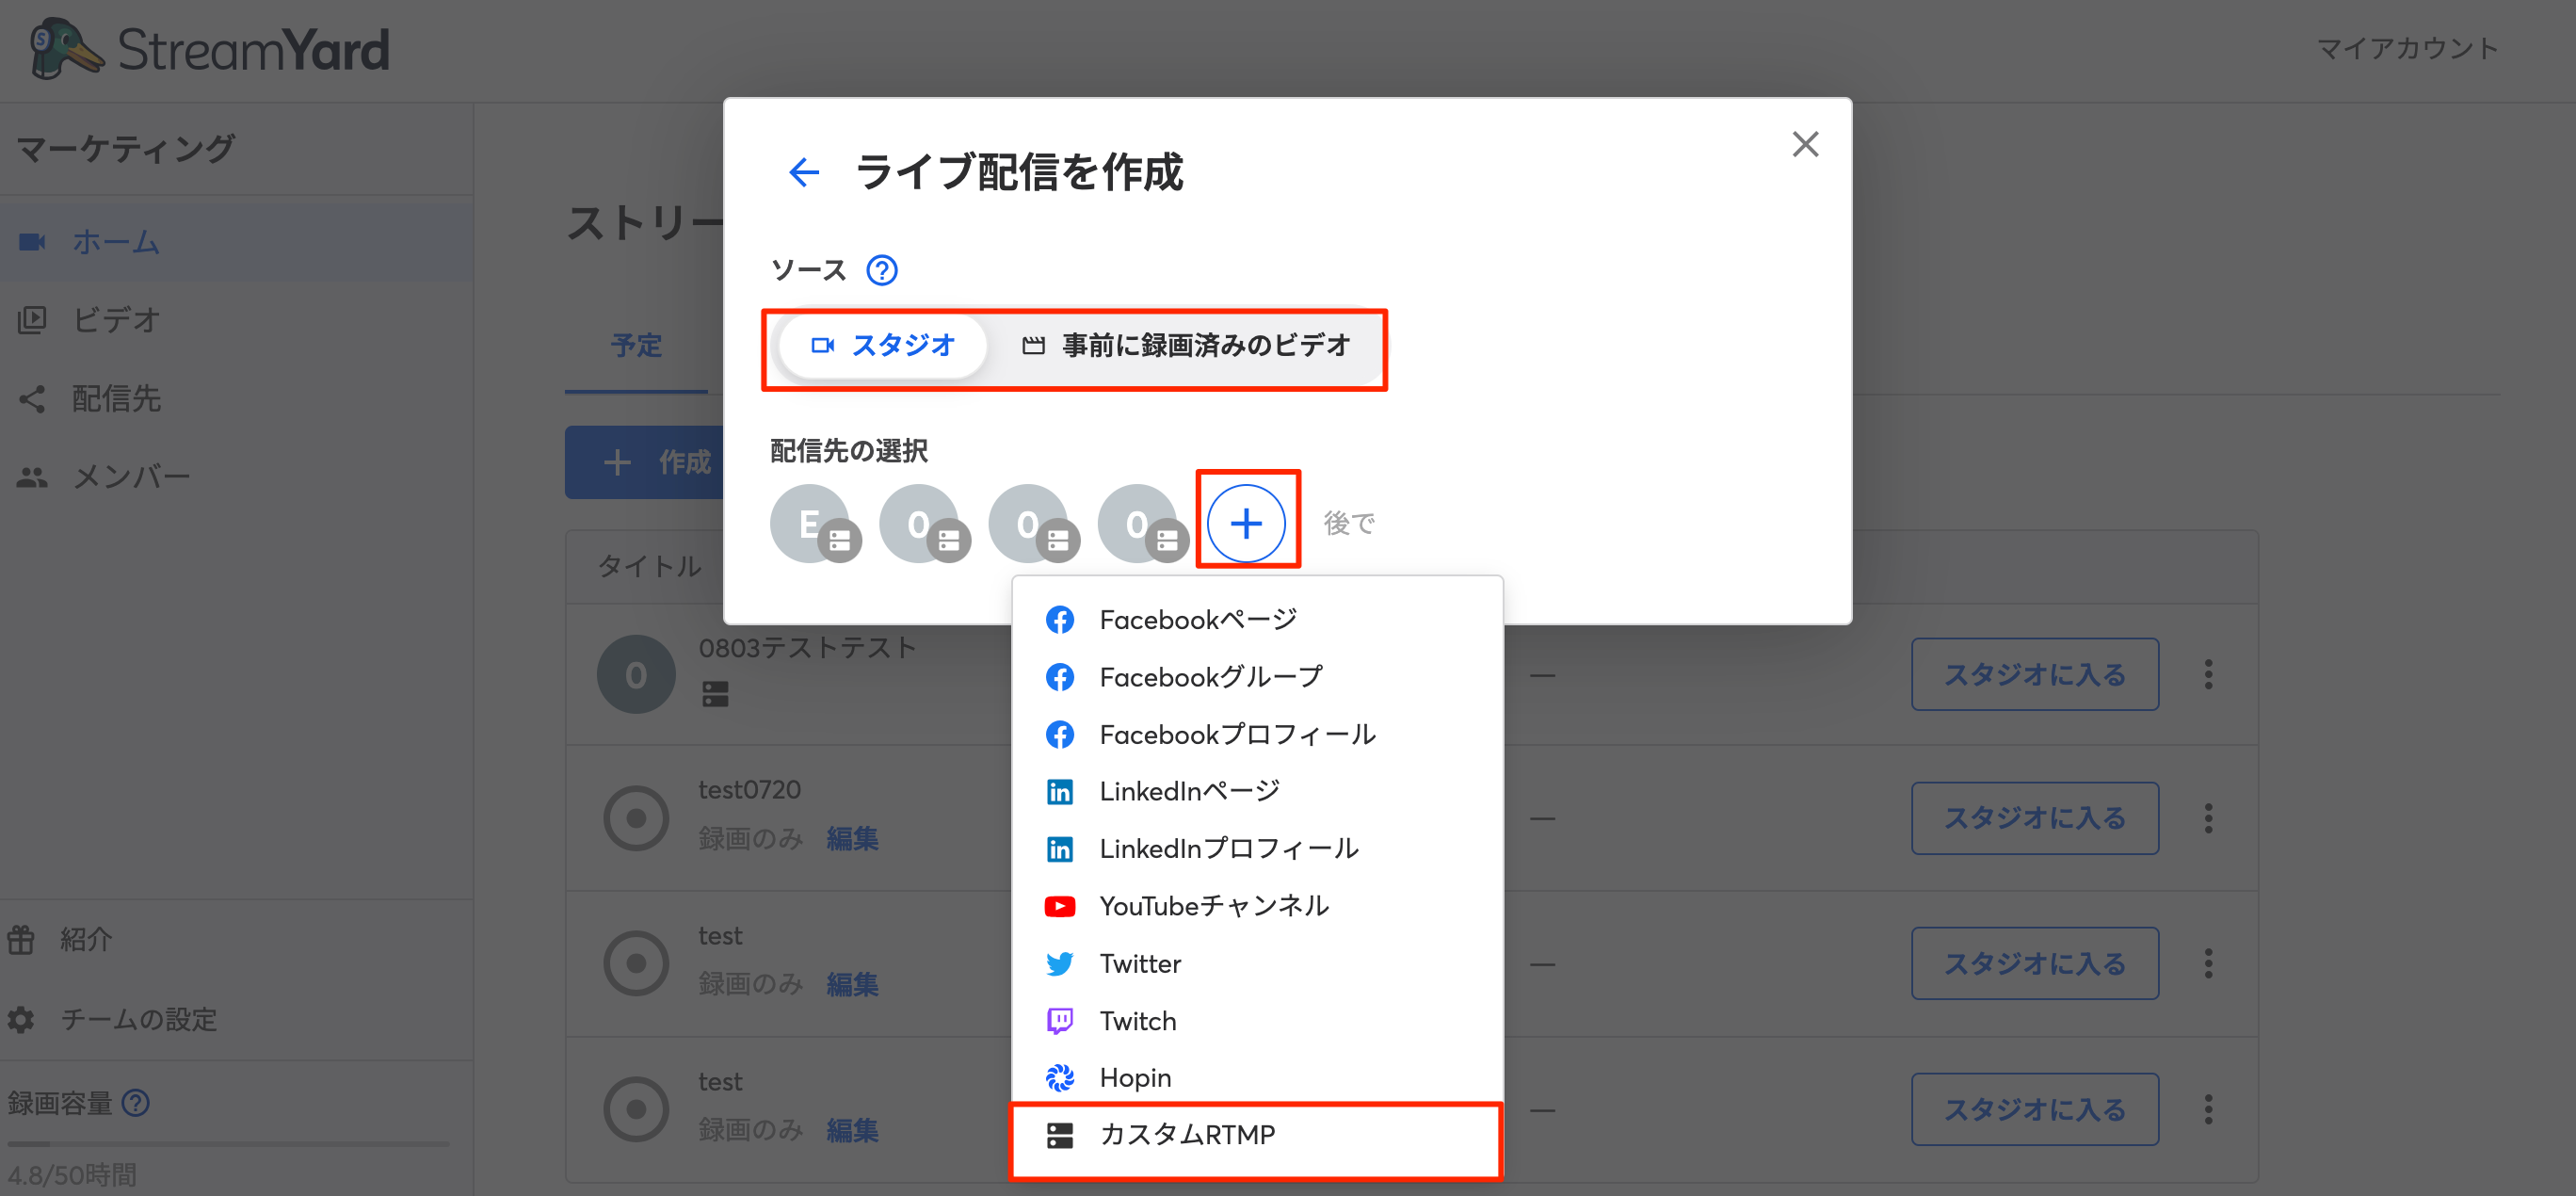Open more options for 0803テストテスト row
This screenshot has width=2576, height=1196.
click(2208, 675)
